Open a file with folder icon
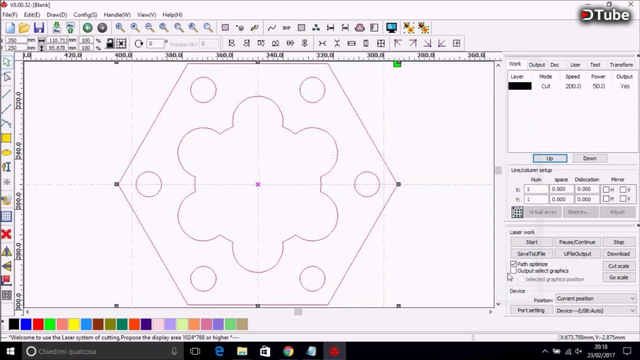Image resolution: width=640 pixels, height=360 pixels. 24,28
